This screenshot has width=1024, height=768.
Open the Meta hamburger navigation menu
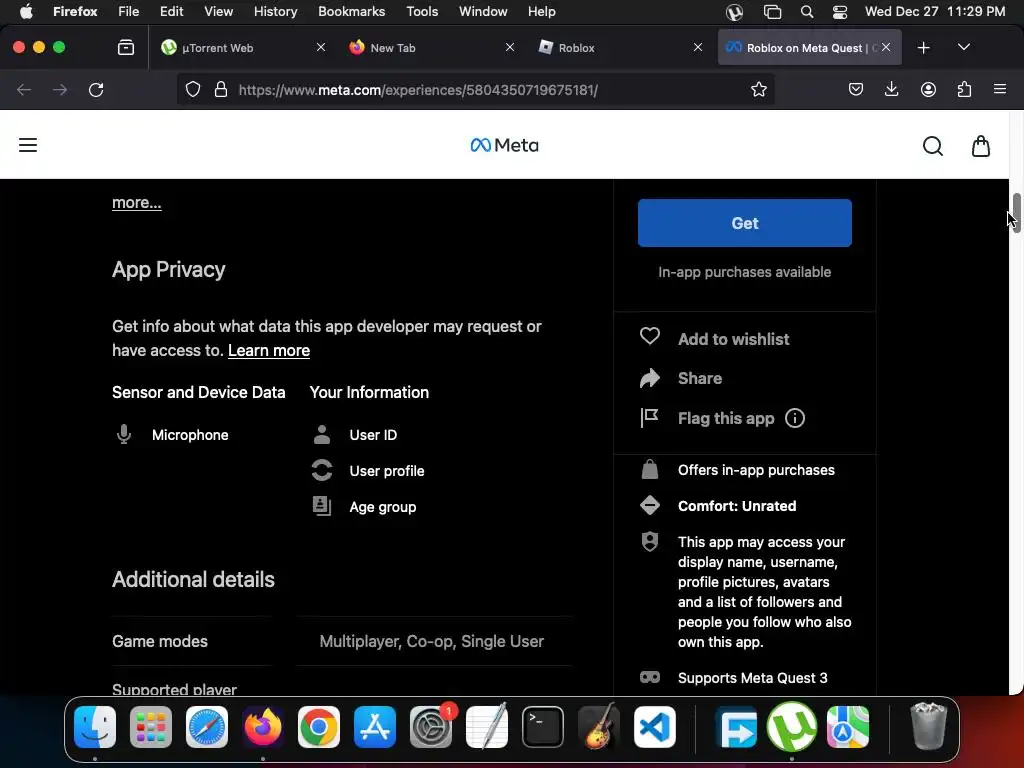[x=27, y=145]
